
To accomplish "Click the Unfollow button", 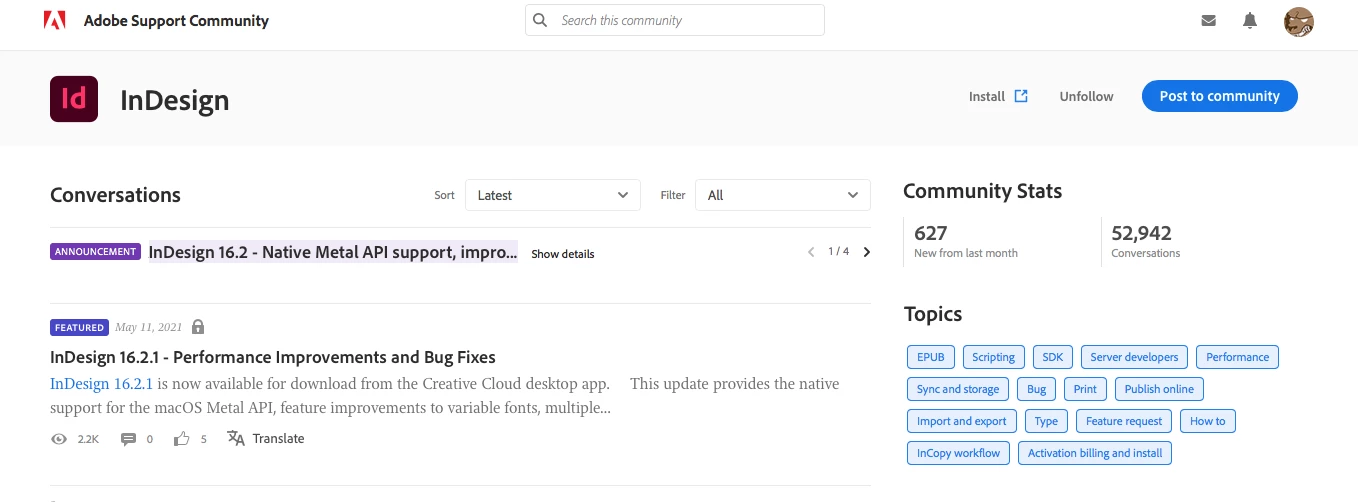I will coord(1086,96).
